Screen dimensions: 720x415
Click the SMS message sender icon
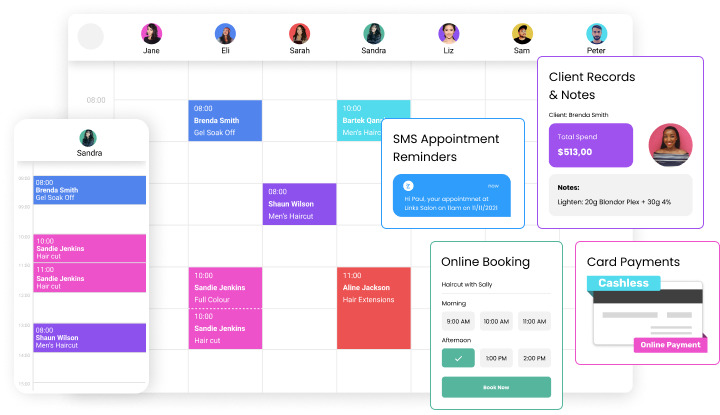[408, 185]
